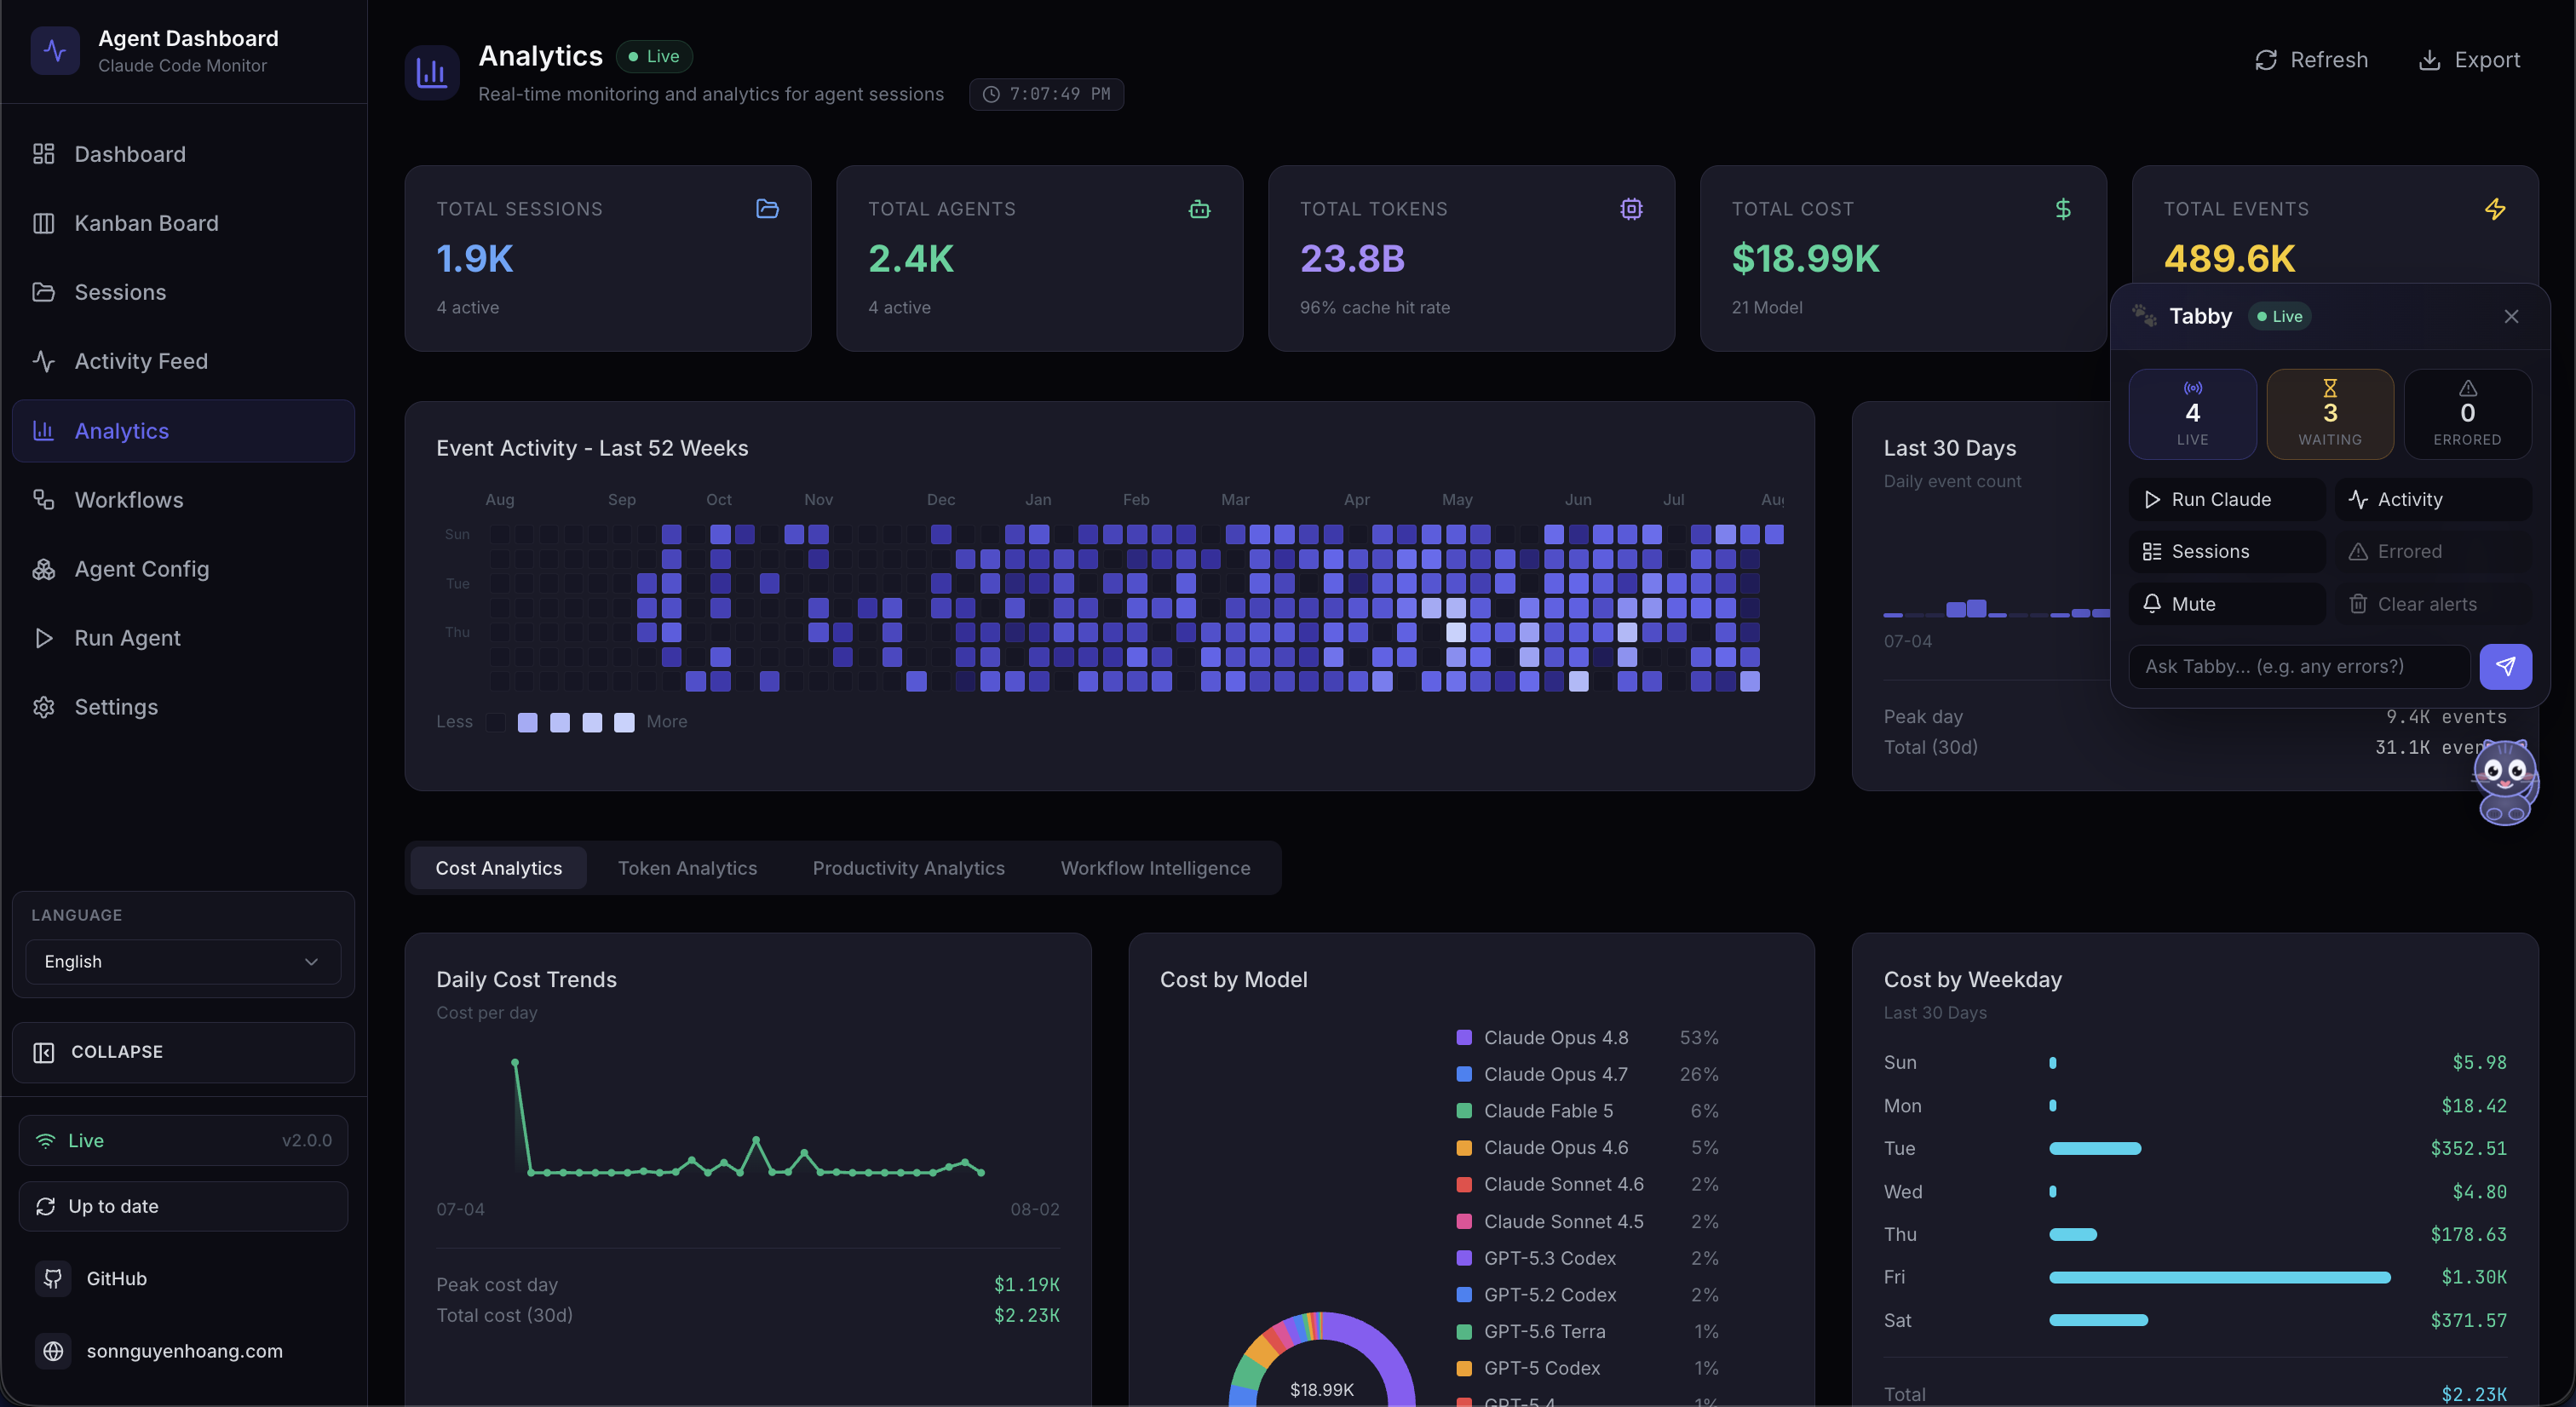Click the Settings gear icon in sidebar

pos(43,707)
